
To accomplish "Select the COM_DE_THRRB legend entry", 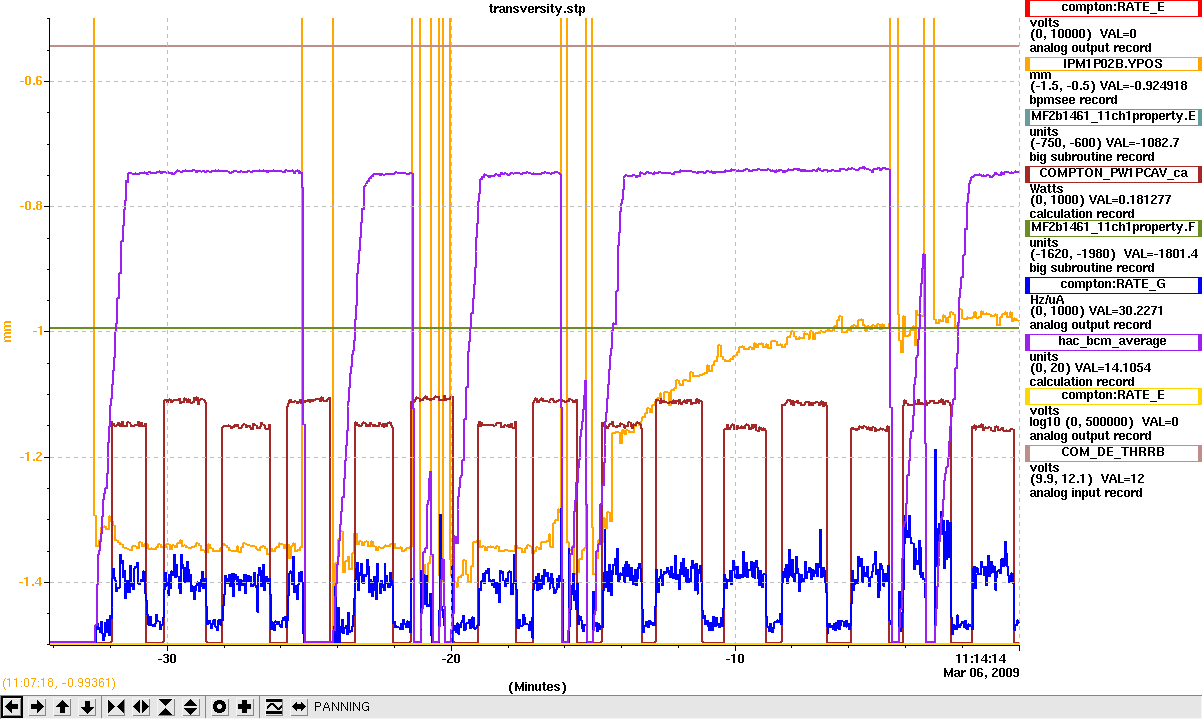I will (1113, 452).
